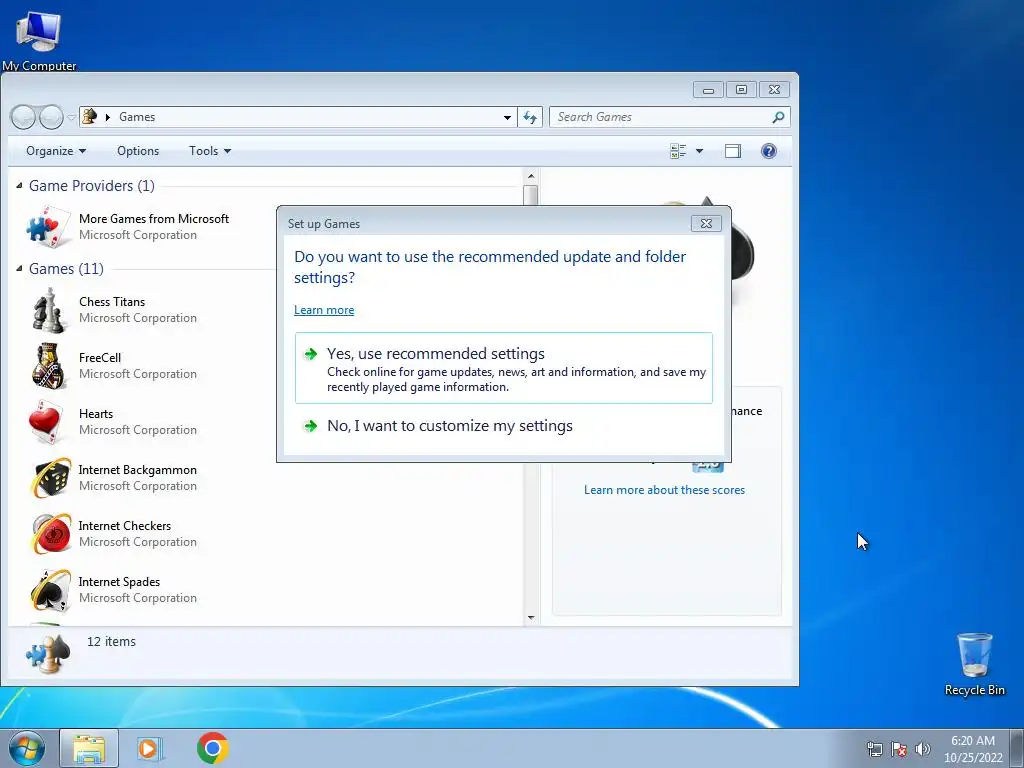Choose Yes, use recommended settings
Viewport: 1024px width, 768px height.
[504, 368]
